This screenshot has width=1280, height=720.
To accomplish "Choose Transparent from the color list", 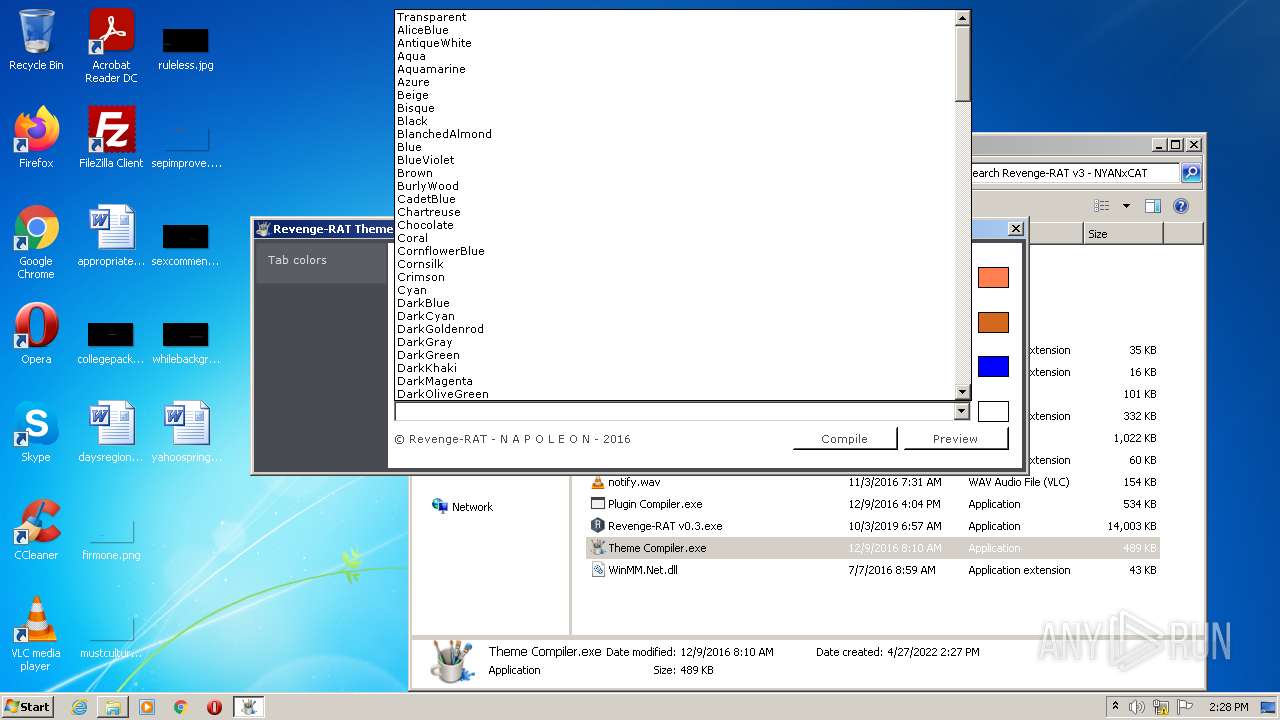I will point(675,17).
